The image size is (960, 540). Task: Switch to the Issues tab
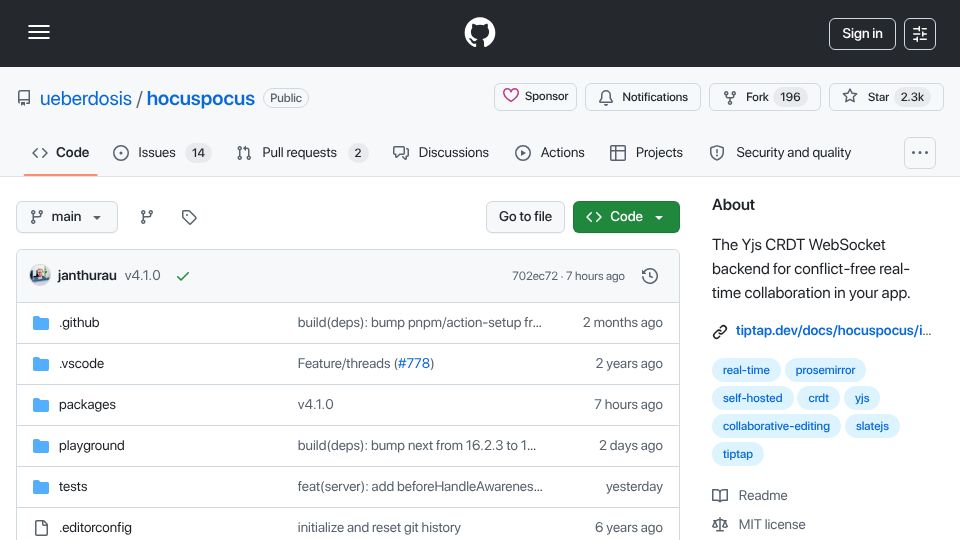pos(162,152)
